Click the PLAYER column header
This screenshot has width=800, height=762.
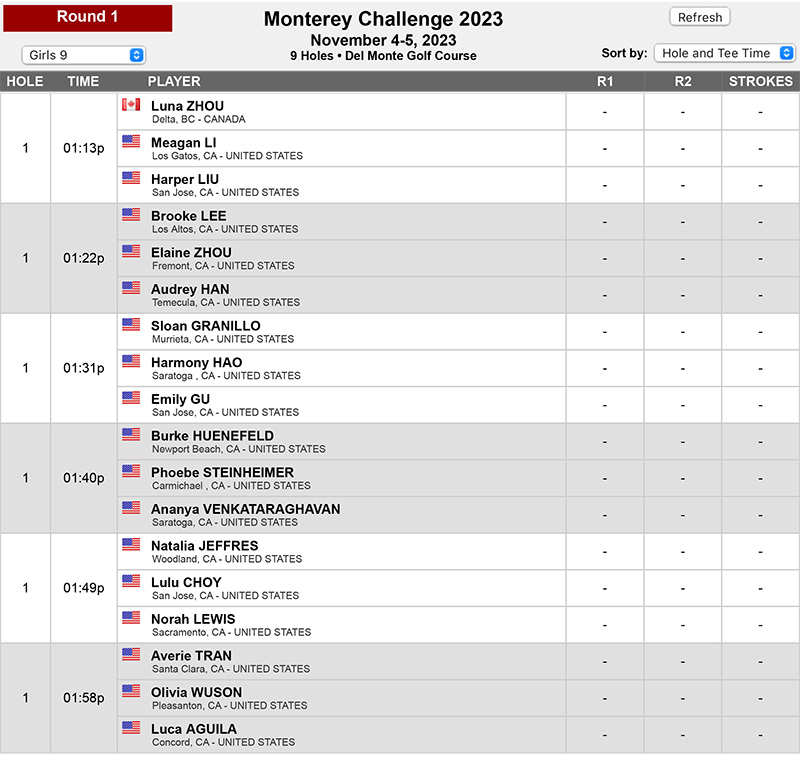click(174, 82)
